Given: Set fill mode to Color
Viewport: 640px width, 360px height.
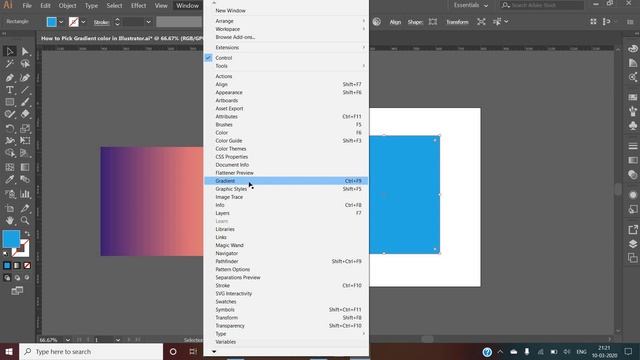Looking at the screenshot, I should pyautogui.click(x=7, y=265).
